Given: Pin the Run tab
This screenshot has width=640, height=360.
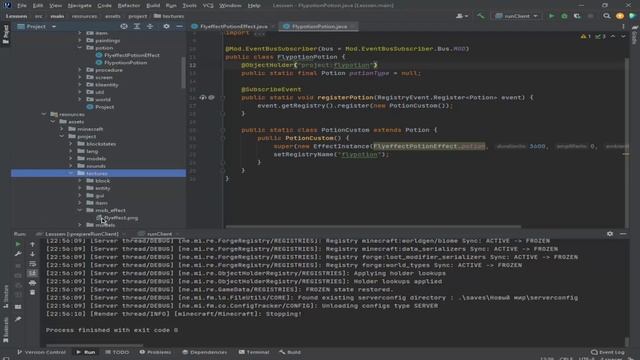Looking at the screenshot, I should [x=18, y=319].
